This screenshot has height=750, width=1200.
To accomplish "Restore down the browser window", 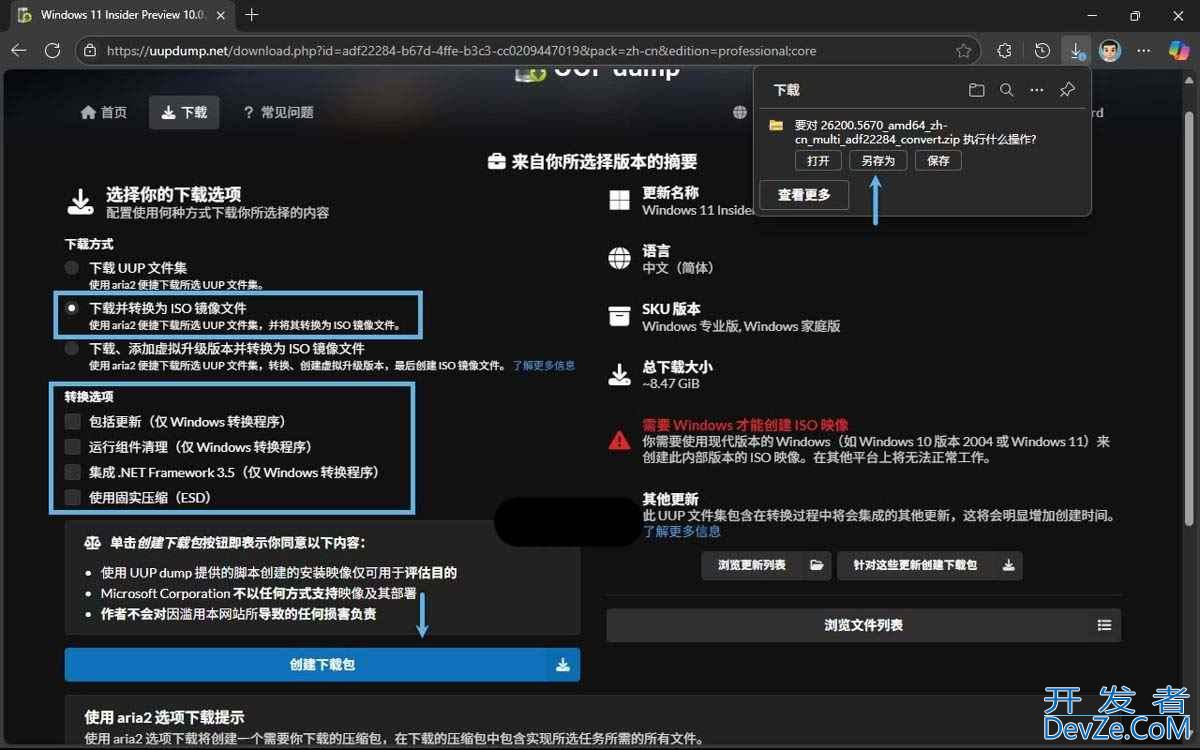I will tap(1135, 15).
